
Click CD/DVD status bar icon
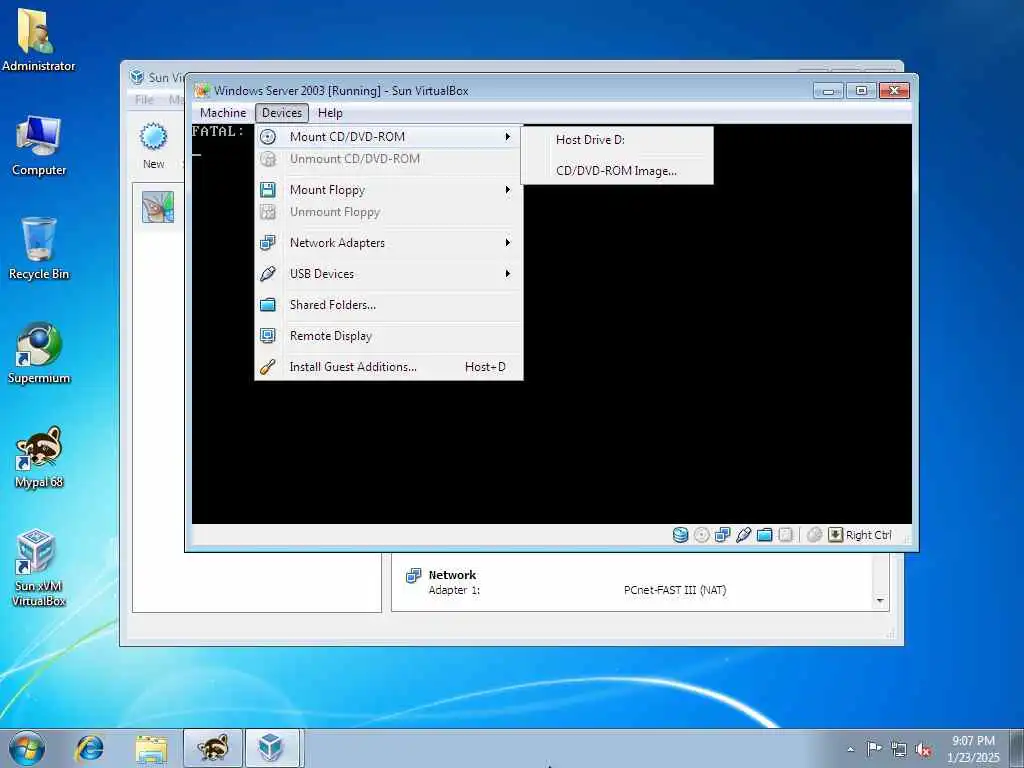(701, 536)
